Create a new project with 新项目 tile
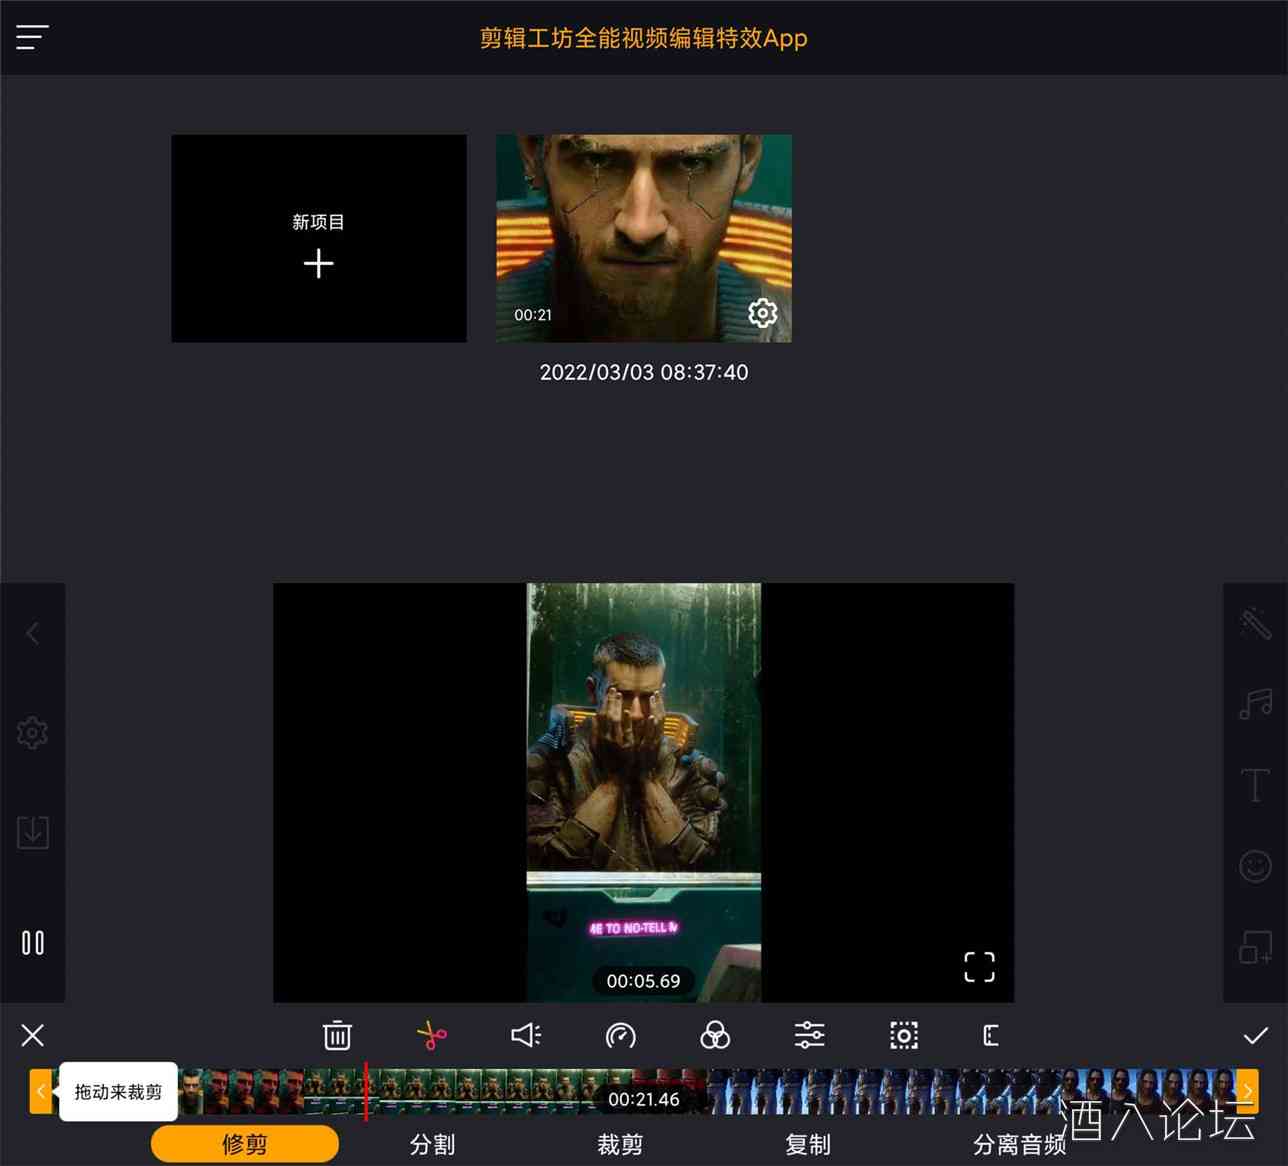Image resolution: width=1288 pixels, height=1166 pixels. tap(319, 239)
